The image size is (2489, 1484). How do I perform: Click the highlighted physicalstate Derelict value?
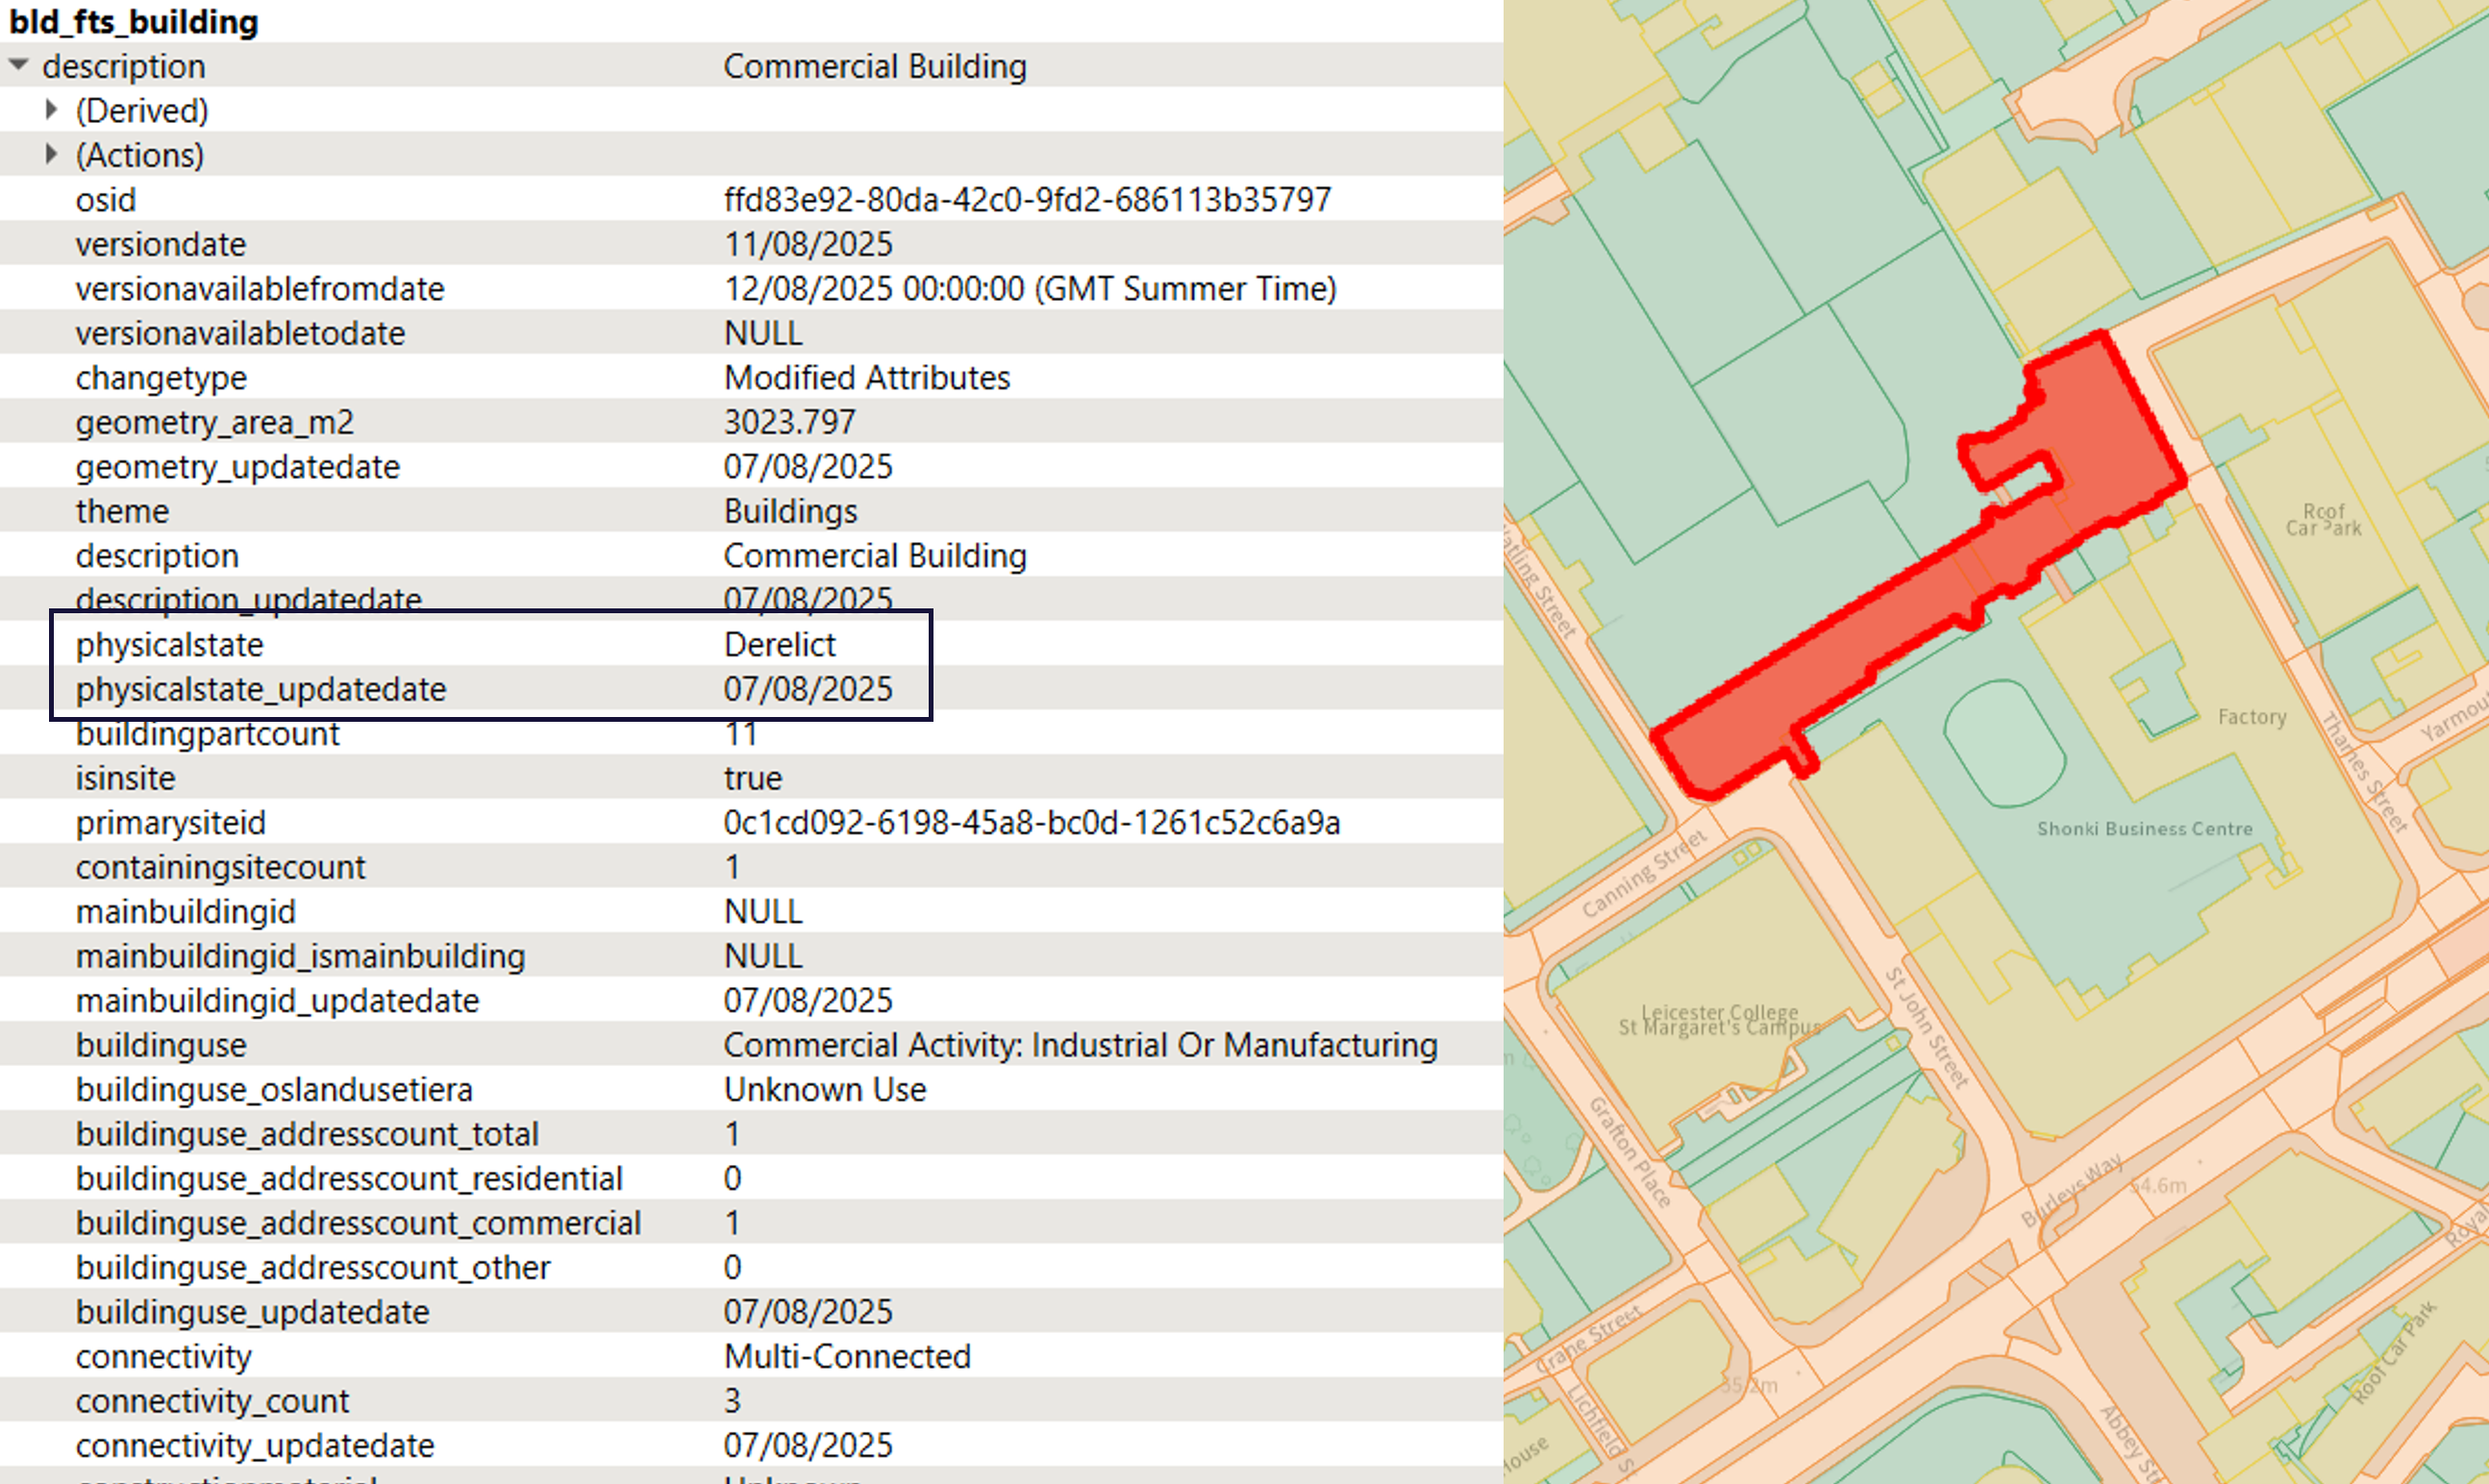781,644
